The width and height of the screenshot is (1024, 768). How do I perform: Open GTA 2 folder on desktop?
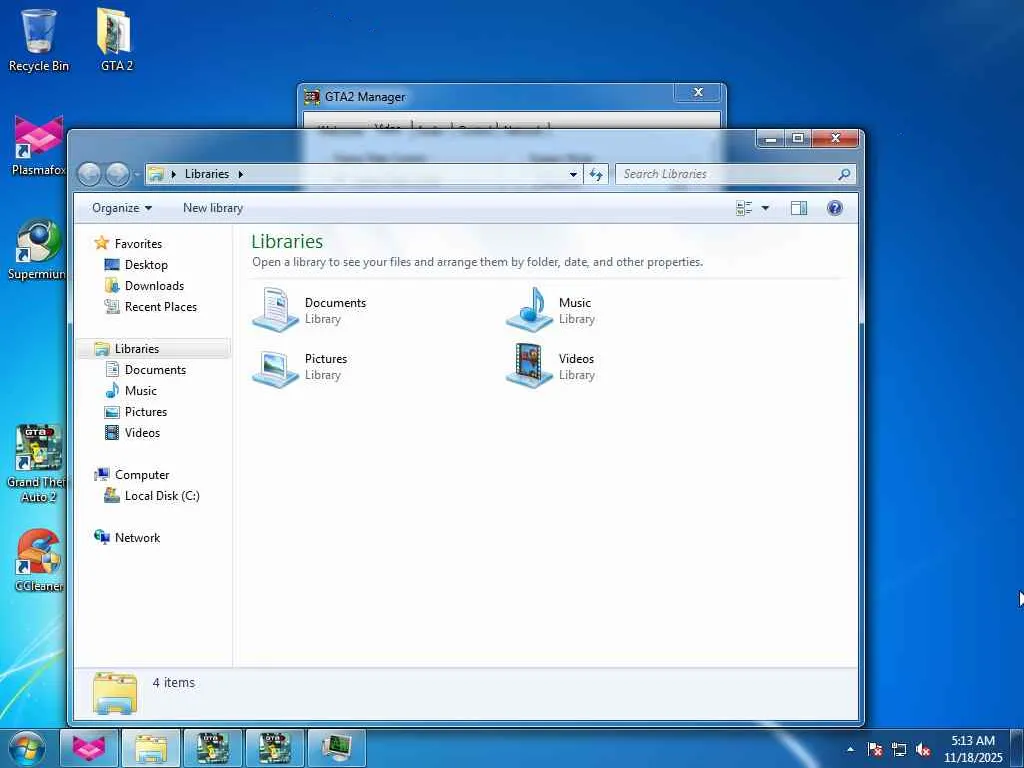[116, 40]
